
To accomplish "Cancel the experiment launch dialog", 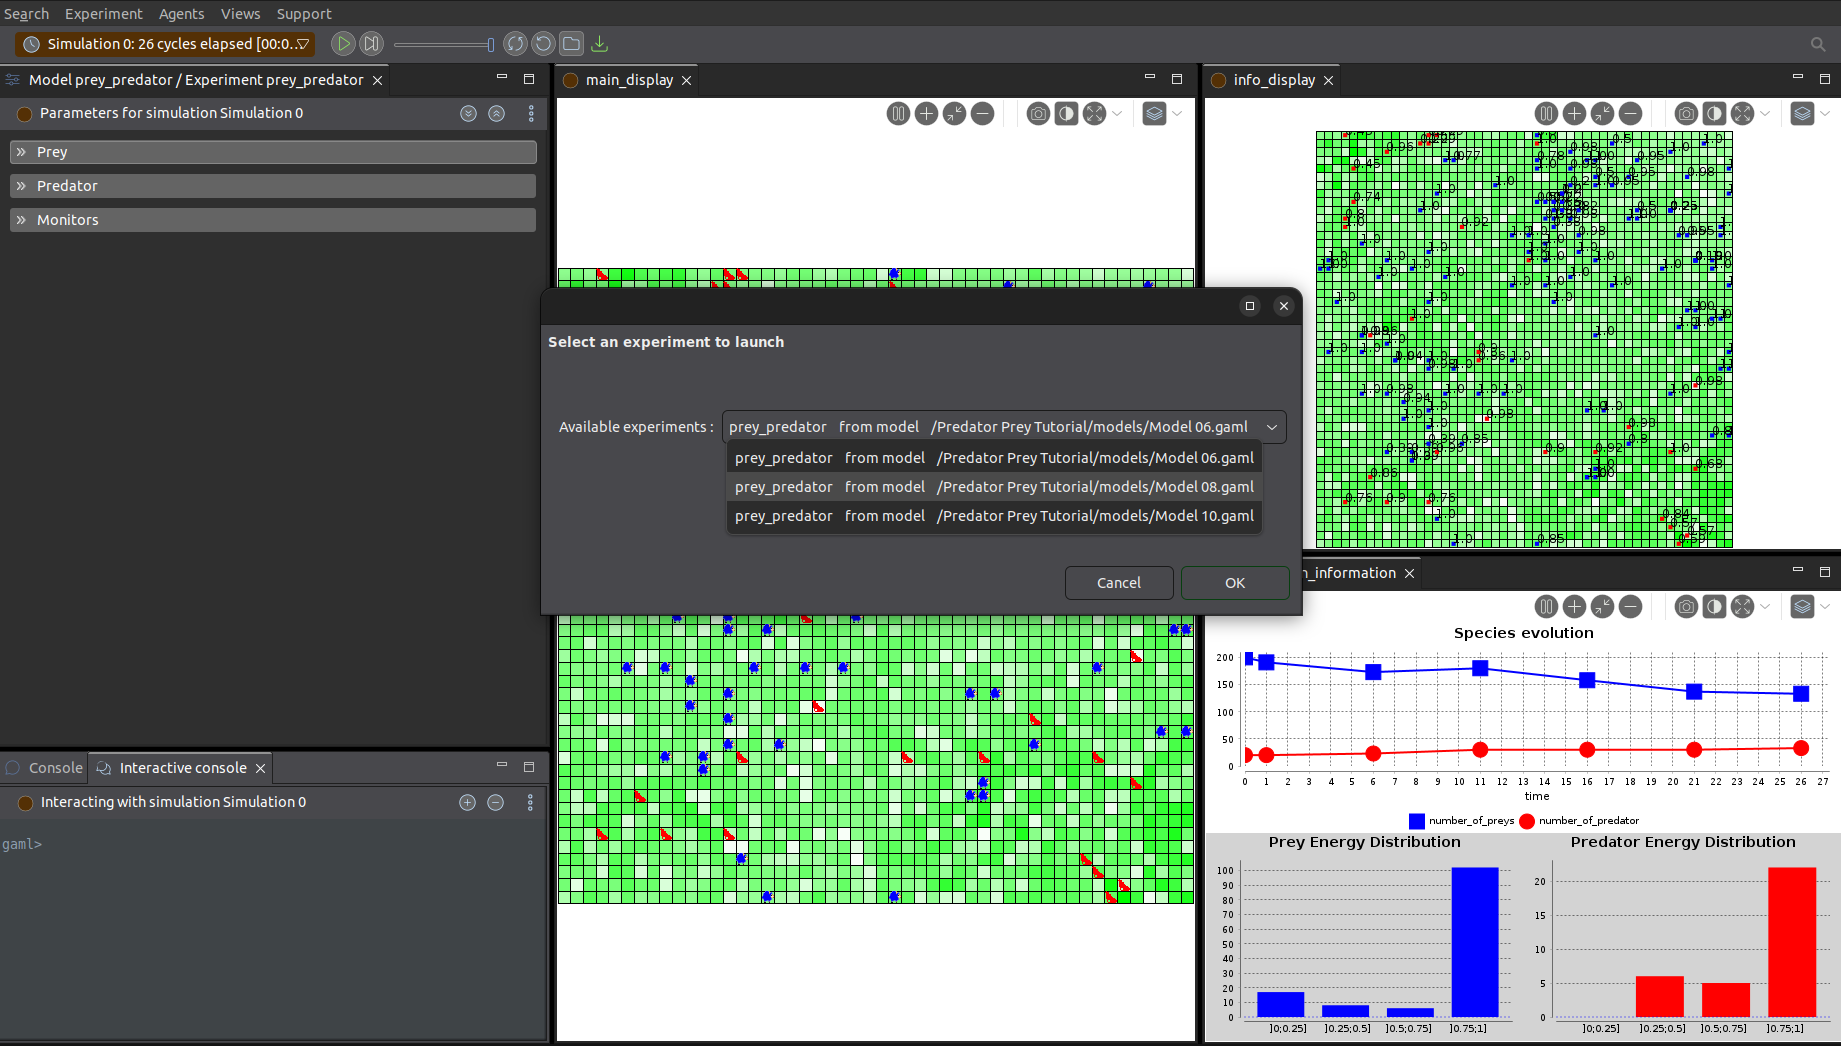I will tap(1119, 583).
